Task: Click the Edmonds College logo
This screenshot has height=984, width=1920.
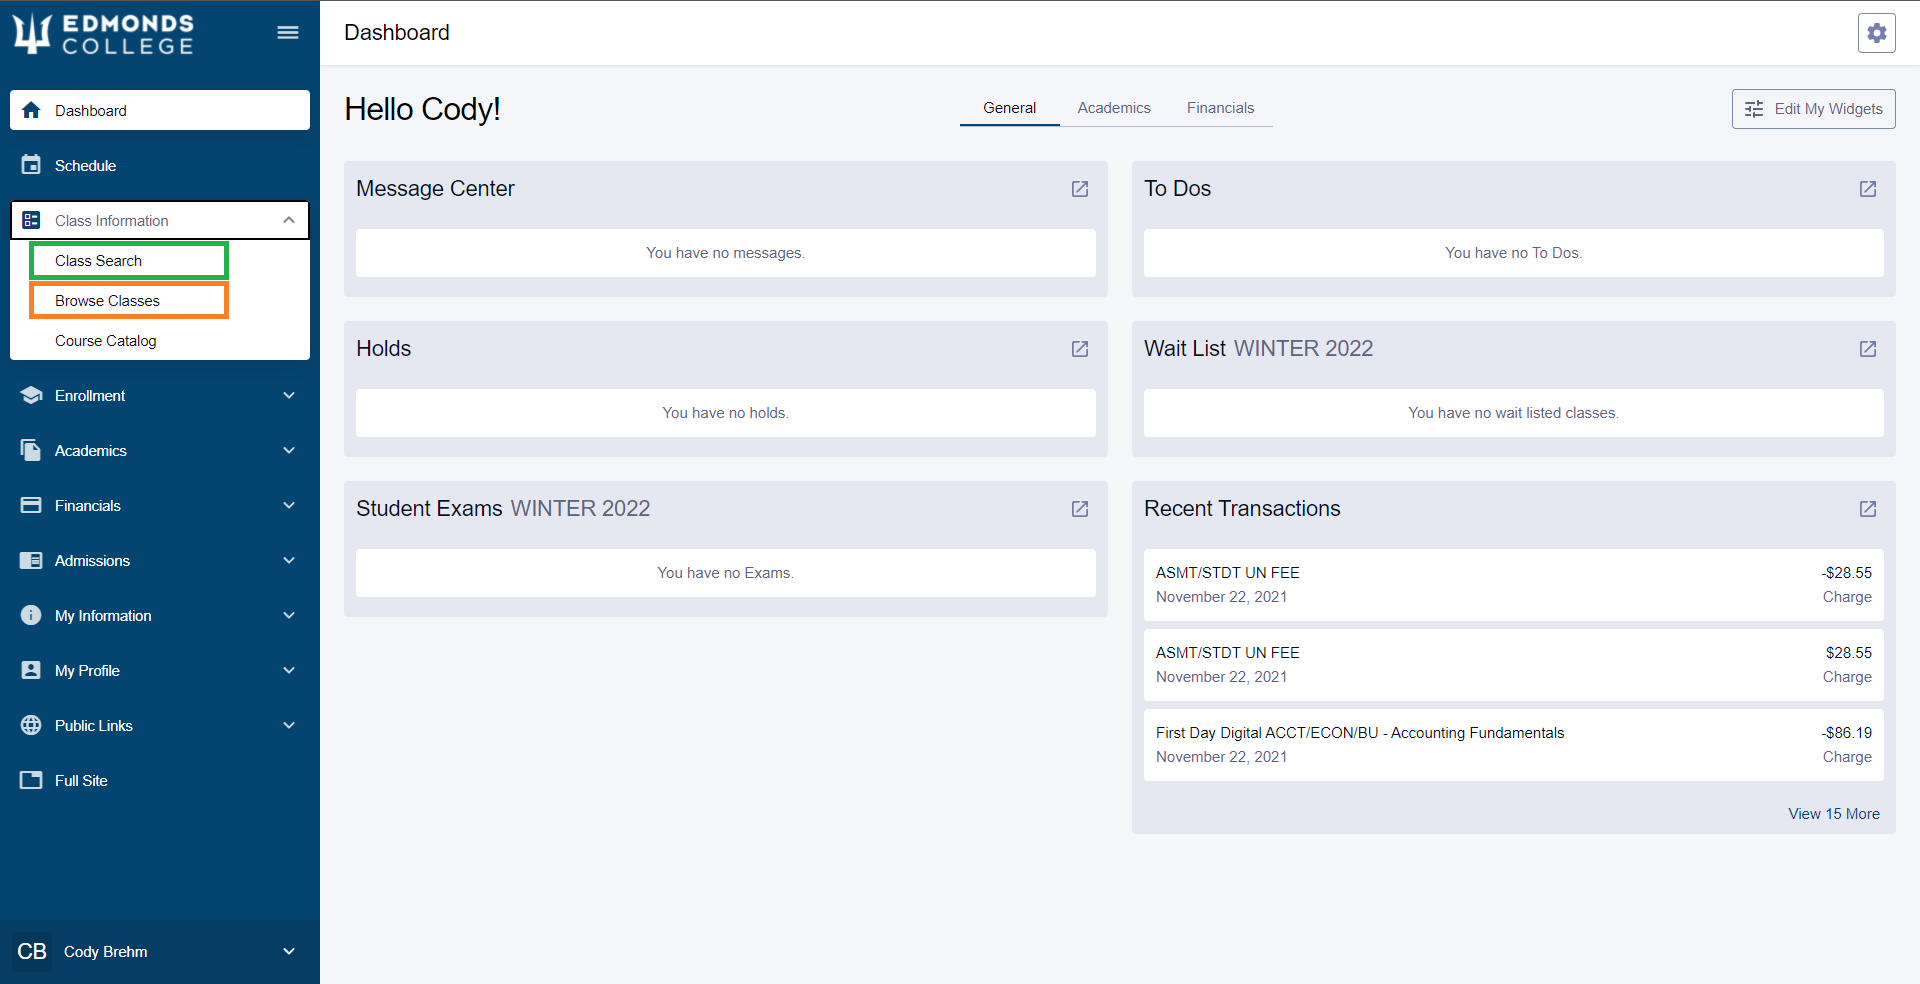Action: [x=103, y=34]
